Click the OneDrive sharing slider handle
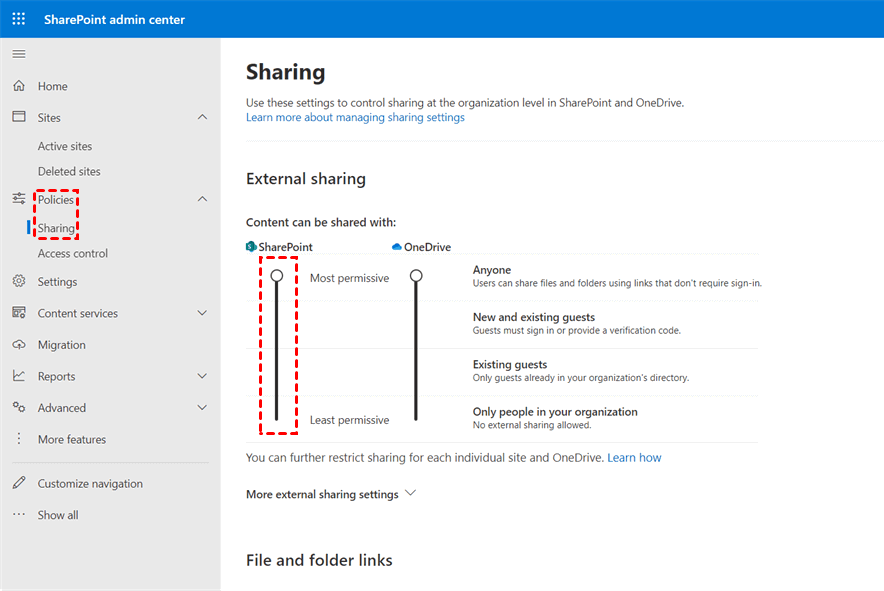 [x=416, y=275]
